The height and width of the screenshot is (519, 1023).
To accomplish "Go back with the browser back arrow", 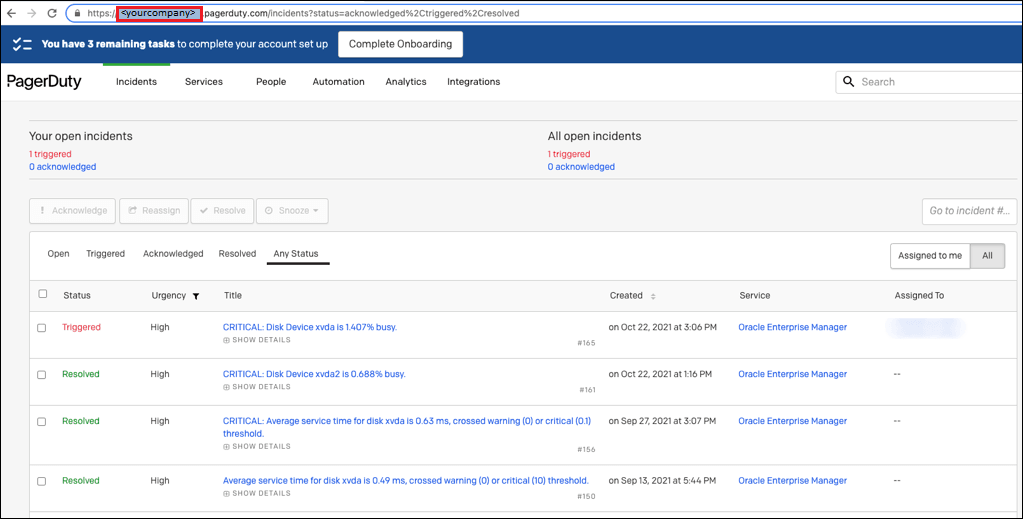I will pyautogui.click(x=11, y=13).
